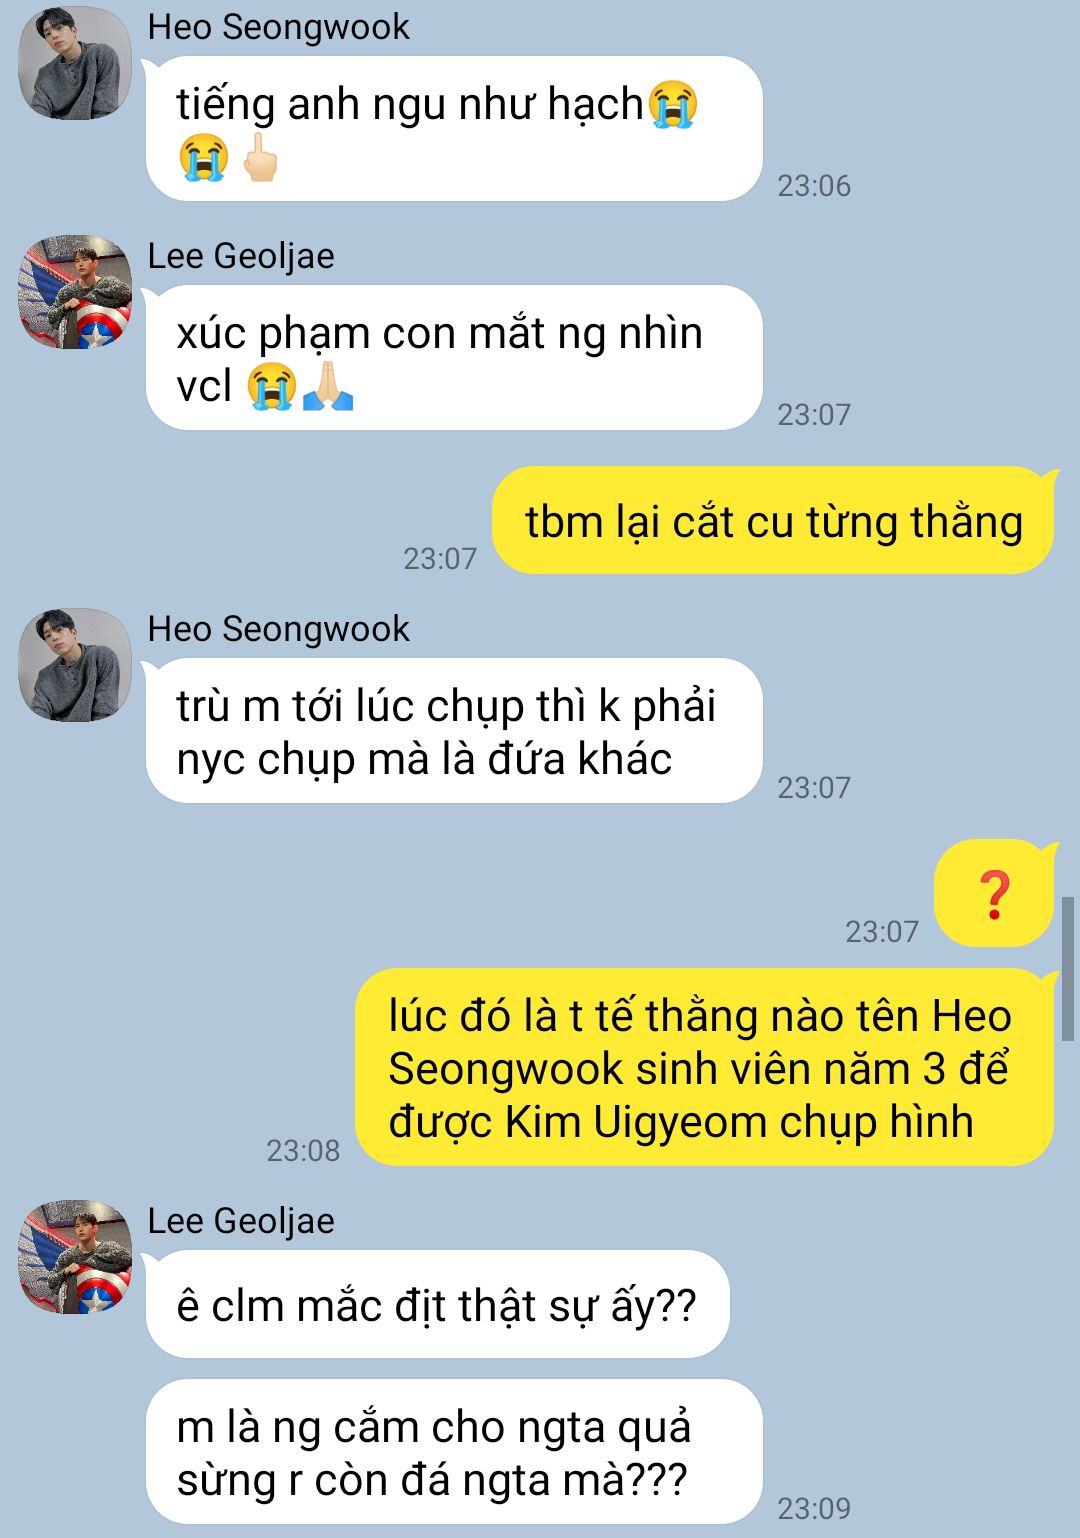
Task: Open Heo Seongwook's avatar on 23:07 message
Action: pos(76,665)
